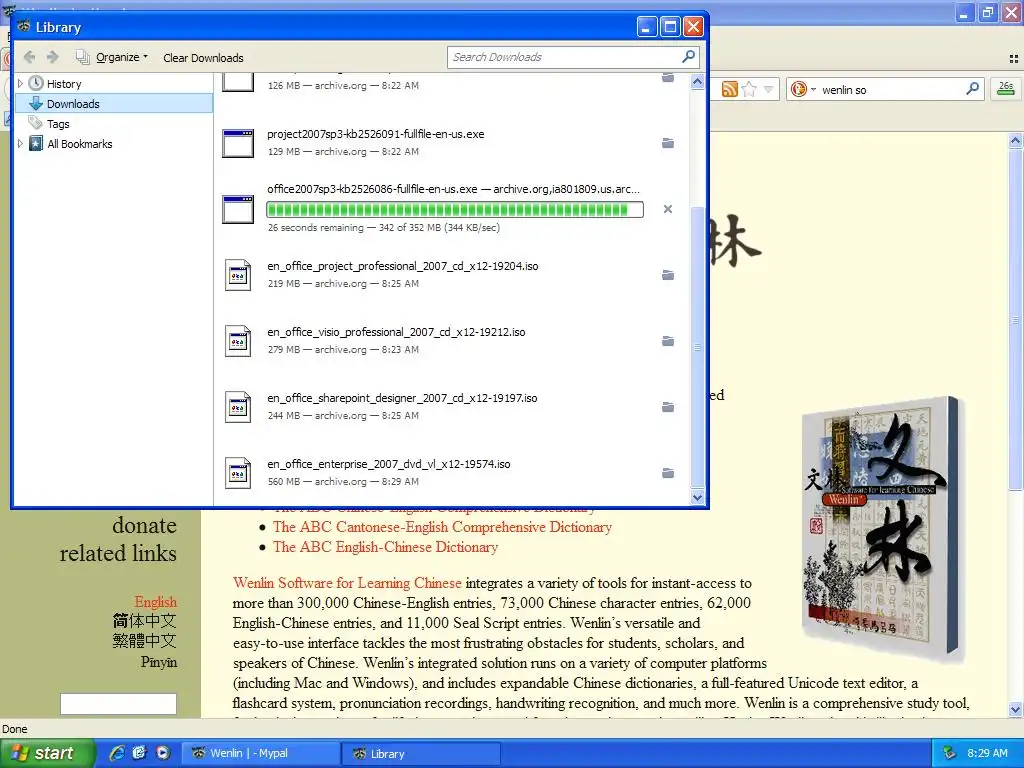Click the en_office_enterprise_2007 iso file icon
The image size is (1024, 768).
pos(238,473)
